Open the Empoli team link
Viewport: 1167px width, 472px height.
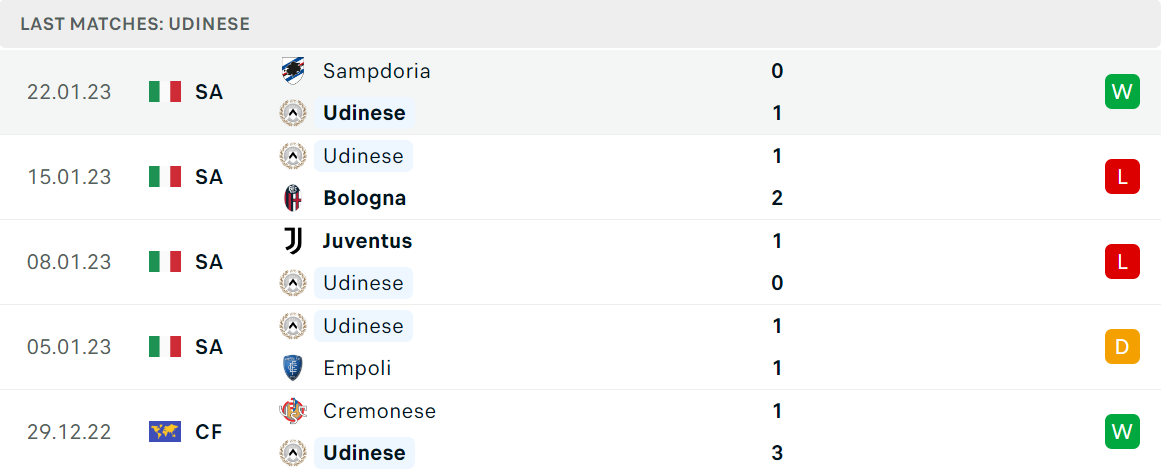[357, 368]
